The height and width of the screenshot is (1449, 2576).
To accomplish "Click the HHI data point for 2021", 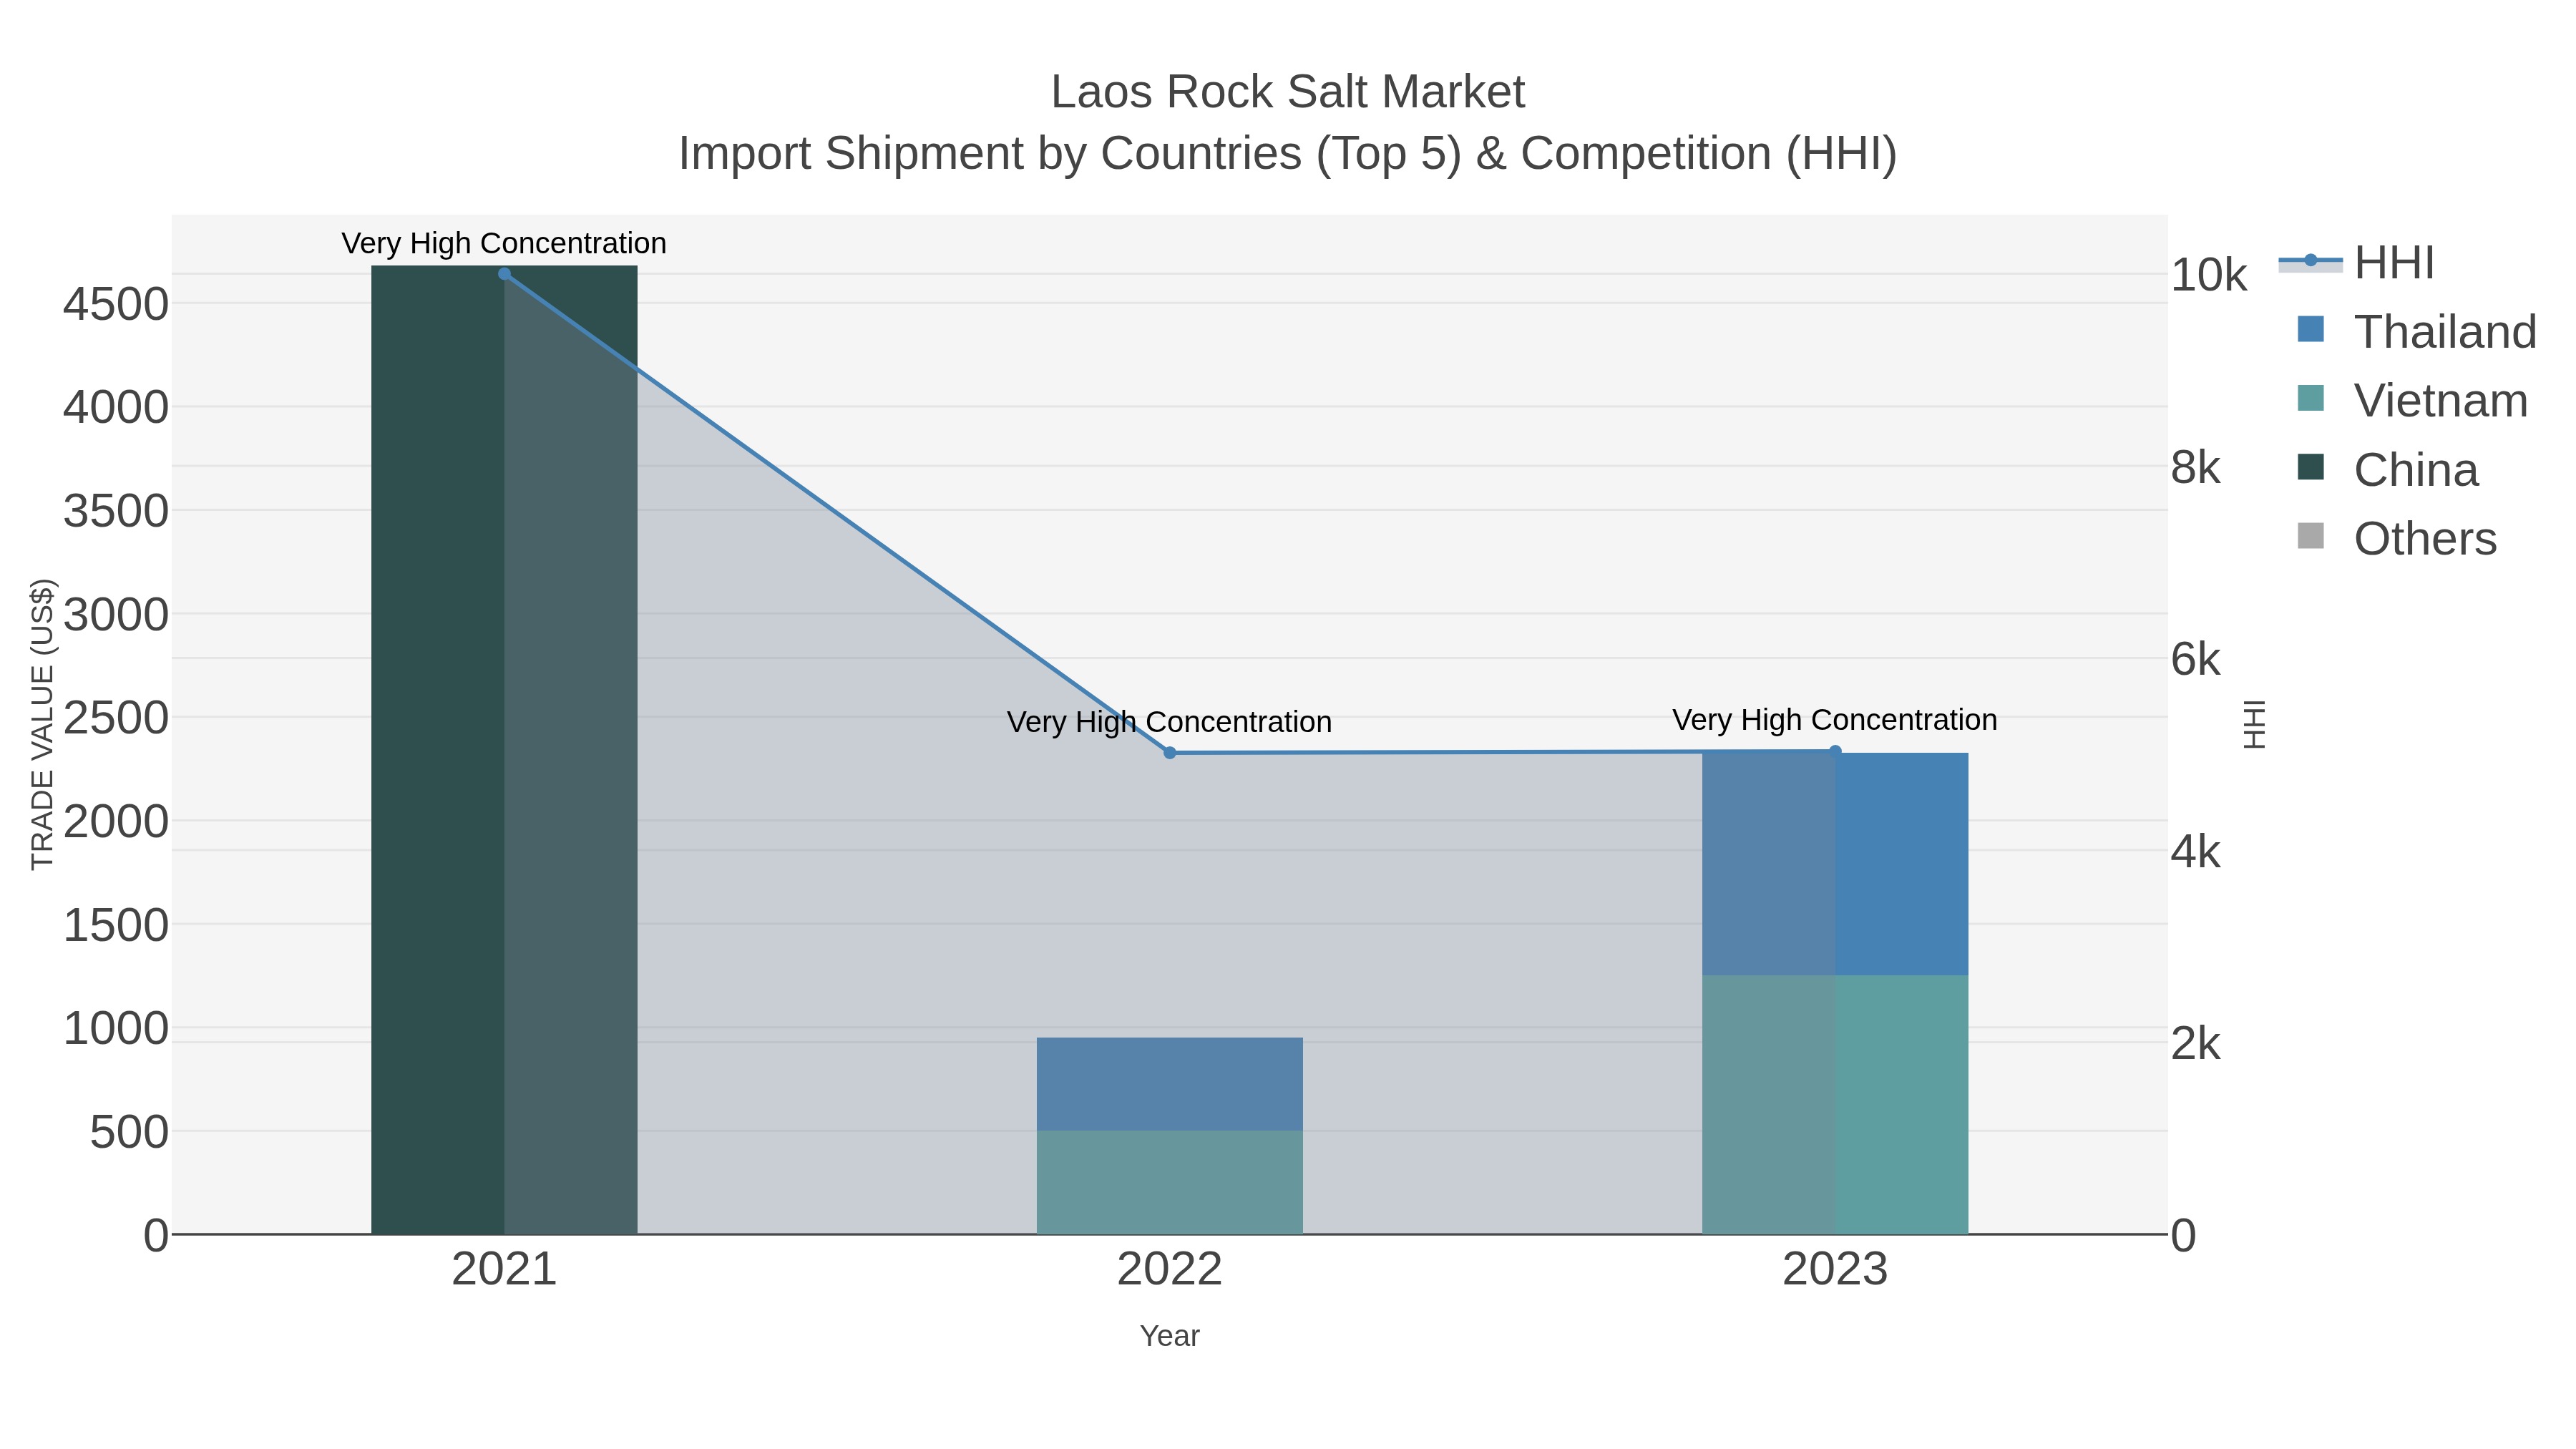I will (504, 274).
